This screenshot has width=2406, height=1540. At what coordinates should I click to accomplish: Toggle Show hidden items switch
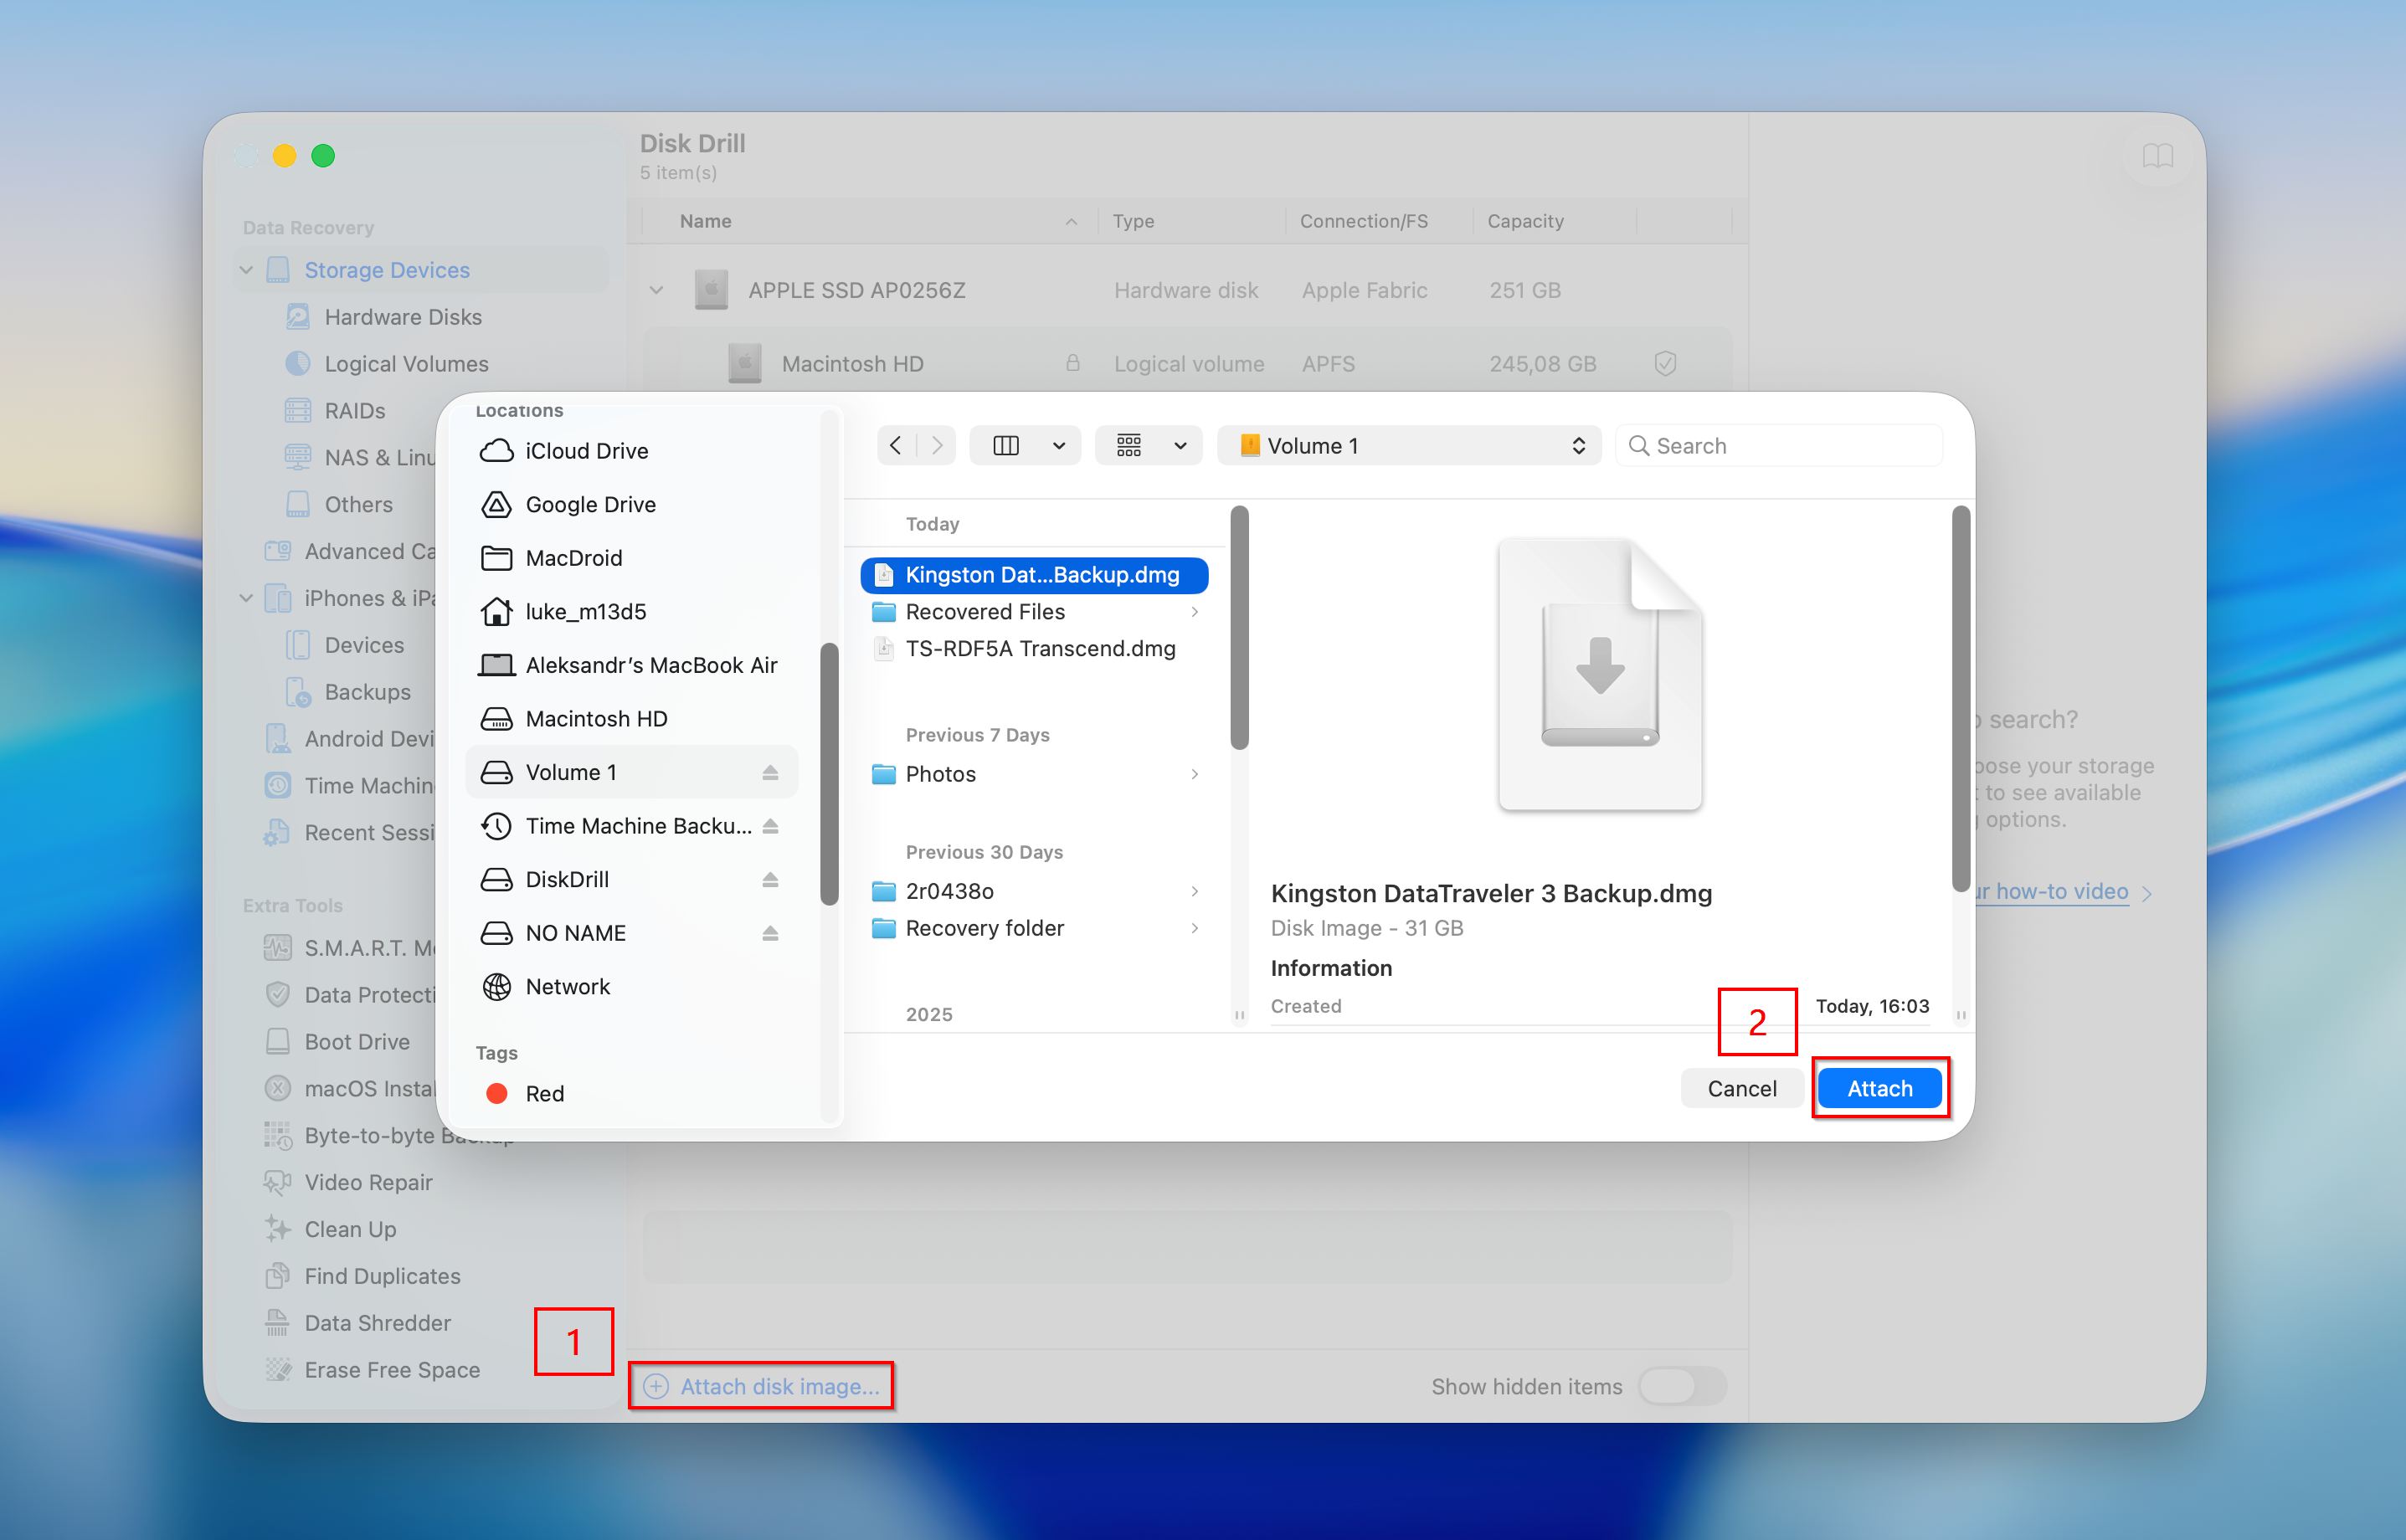pyautogui.click(x=1683, y=1386)
